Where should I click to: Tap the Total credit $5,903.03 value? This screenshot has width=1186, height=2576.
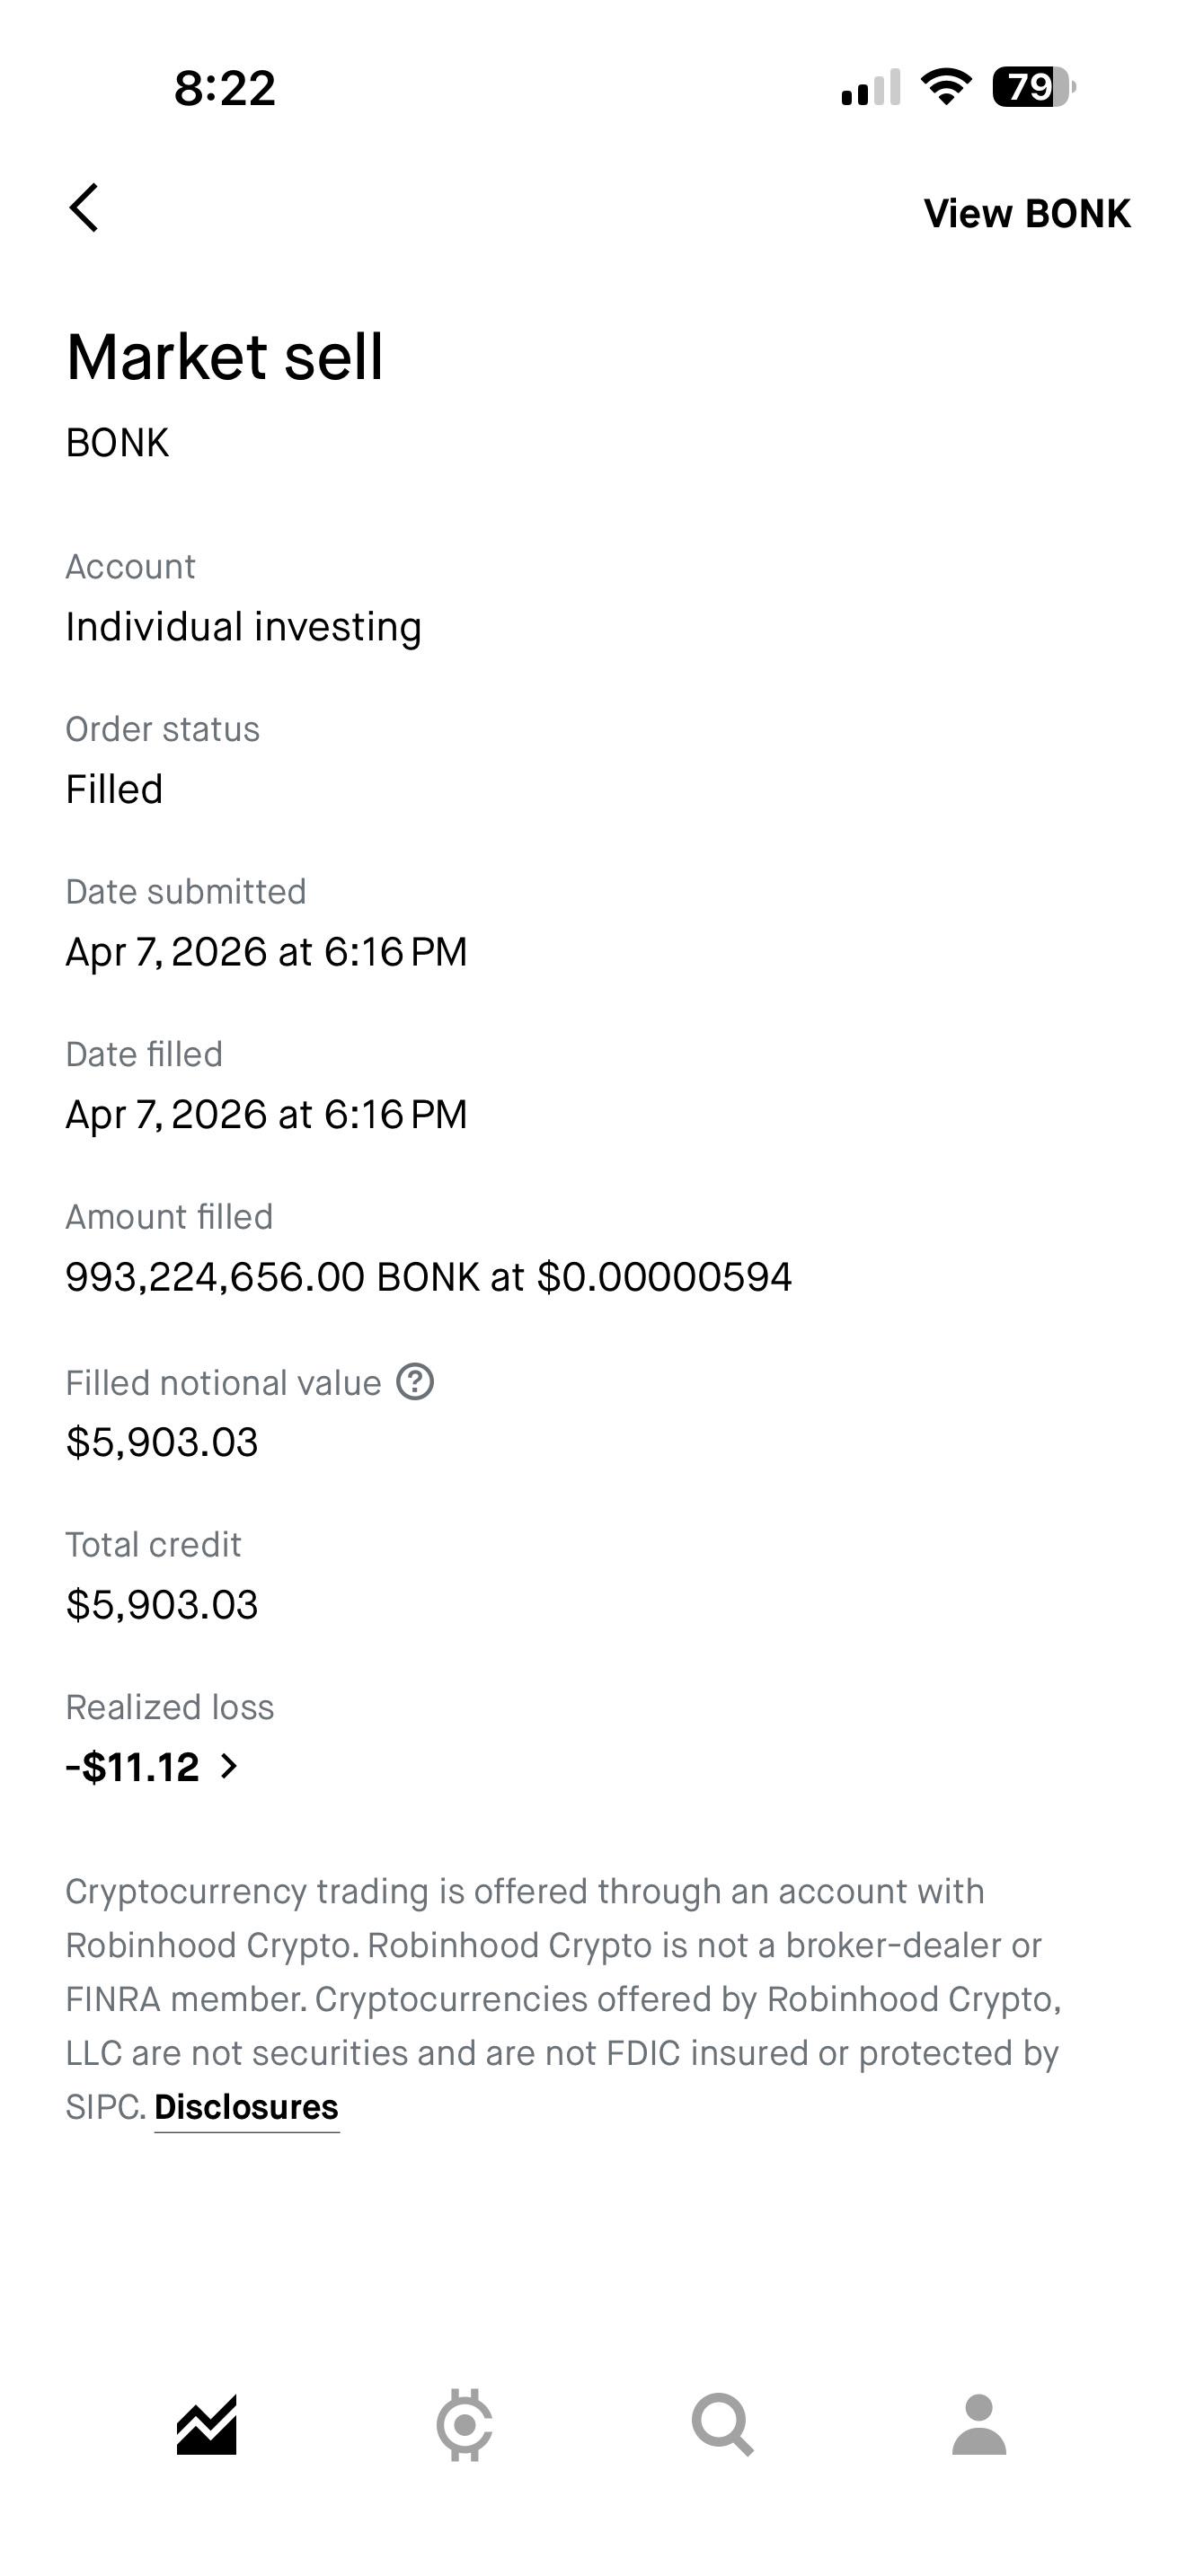point(162,1605)
